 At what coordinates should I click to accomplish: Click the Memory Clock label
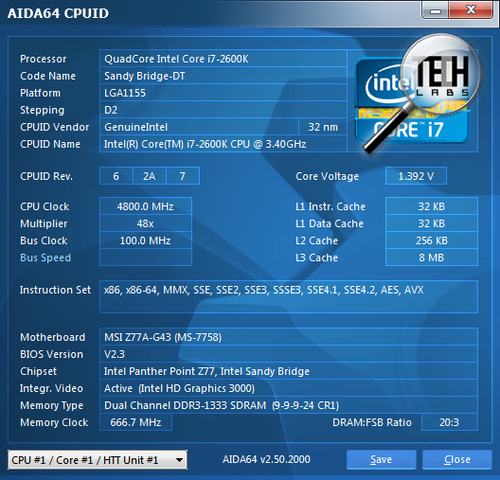pos(54,422)
